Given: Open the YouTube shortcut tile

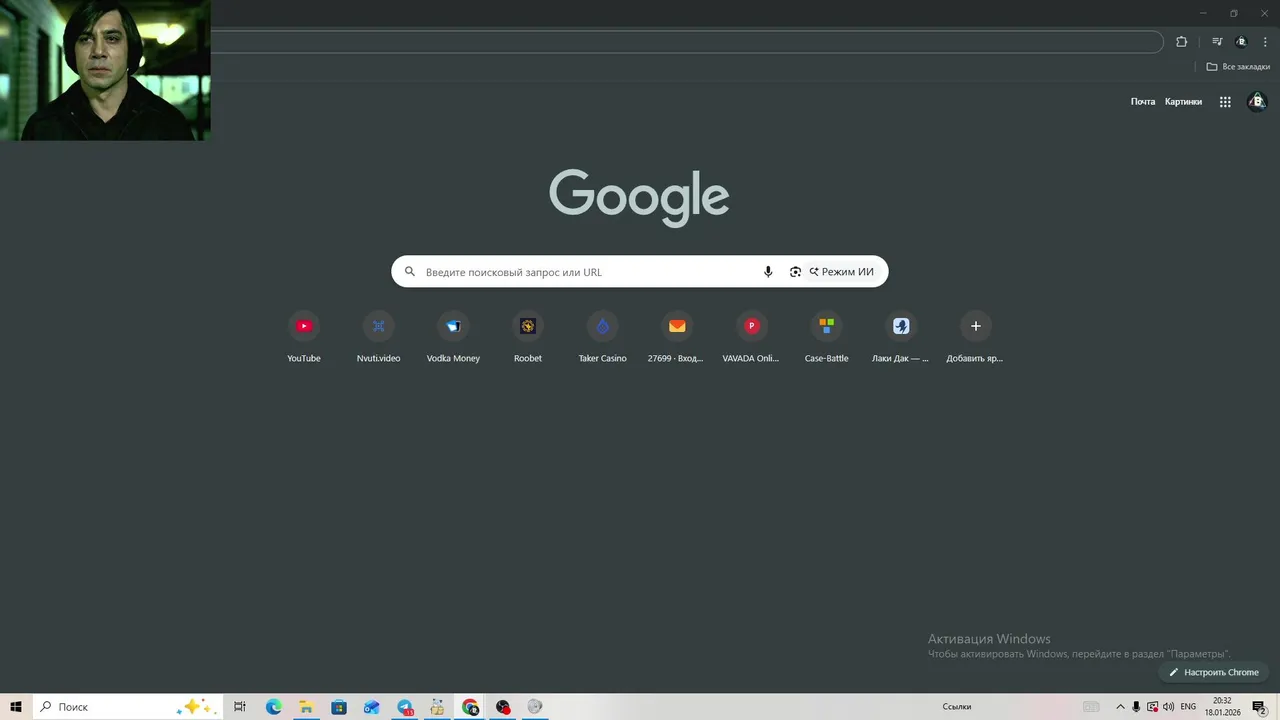Looking at the screenshot, I should click(x=304, y=337).
